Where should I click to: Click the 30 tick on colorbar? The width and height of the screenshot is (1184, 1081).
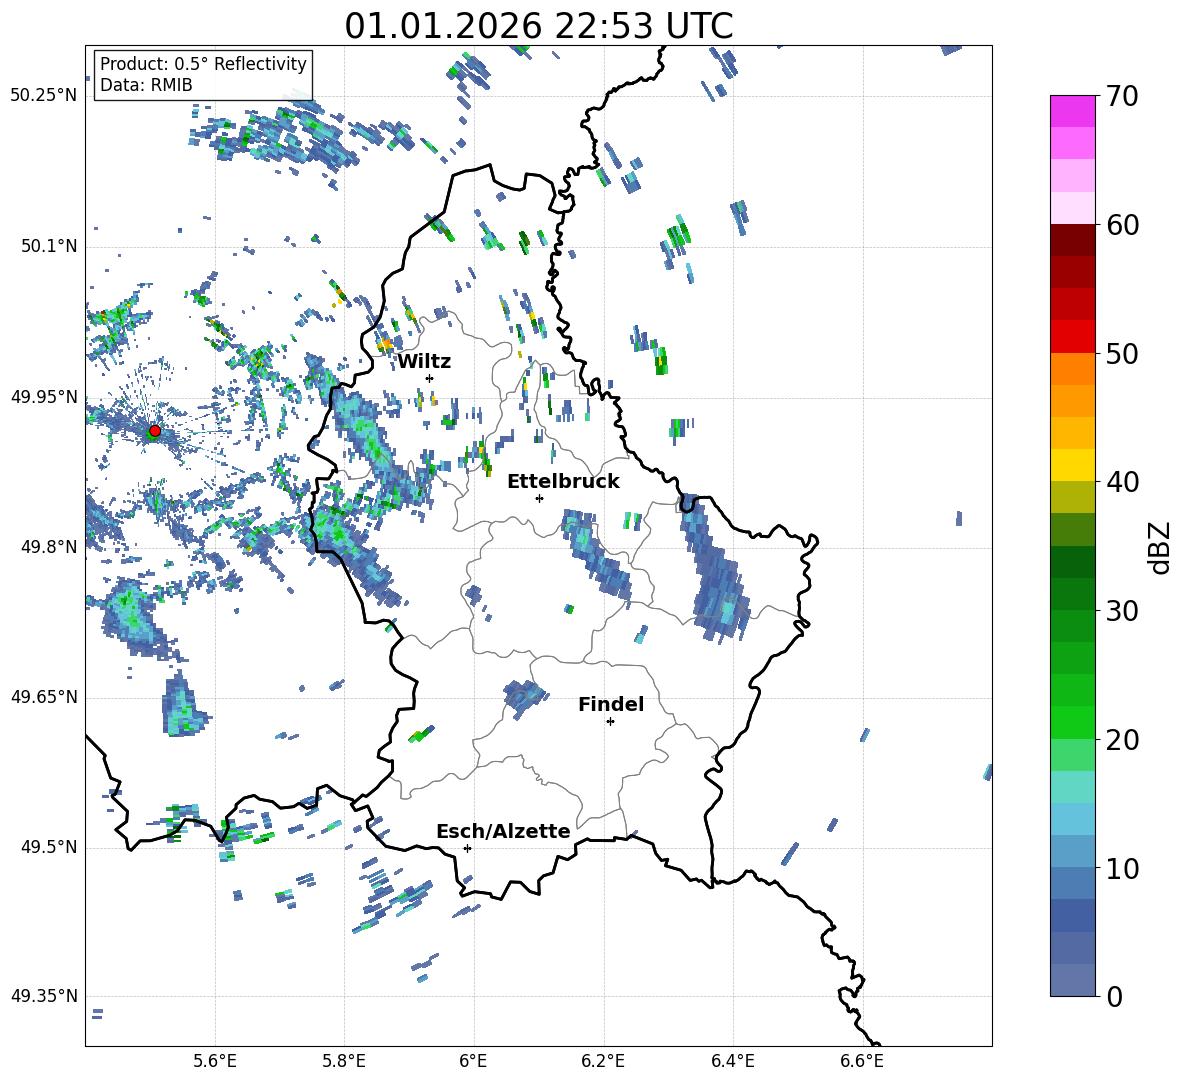(1122, 611)
